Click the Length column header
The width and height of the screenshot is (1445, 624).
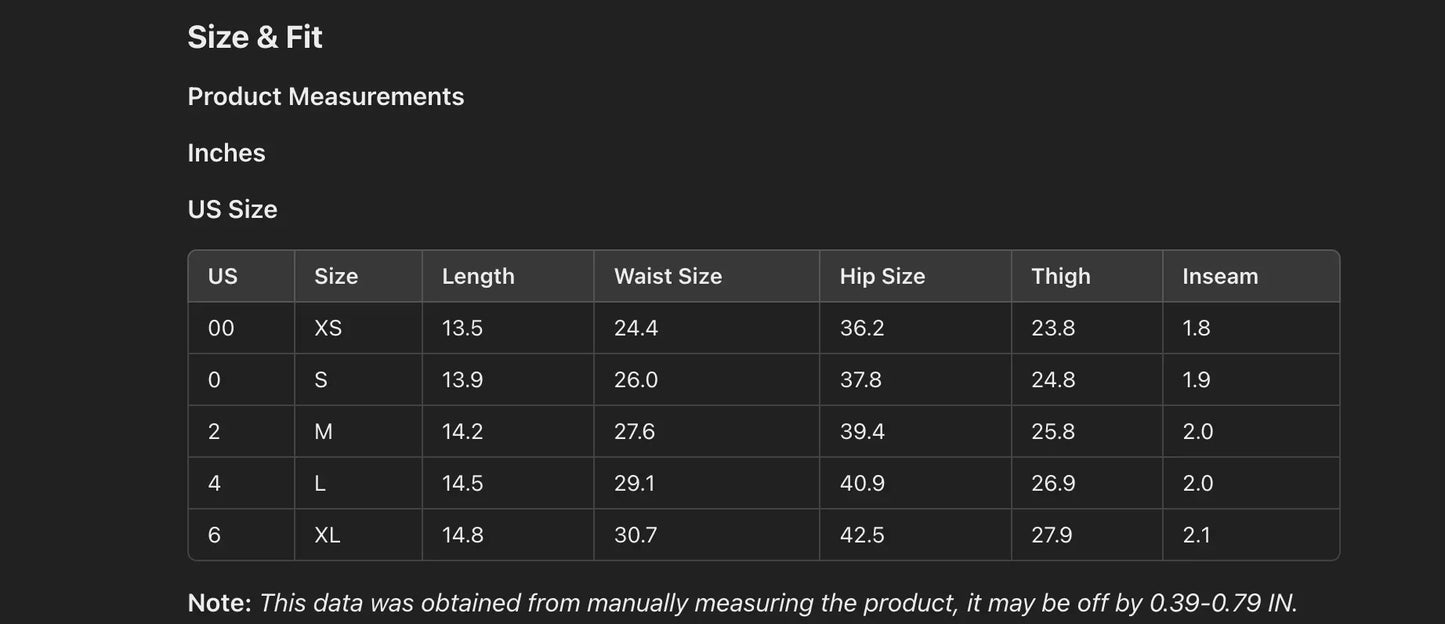click(478, 276)
